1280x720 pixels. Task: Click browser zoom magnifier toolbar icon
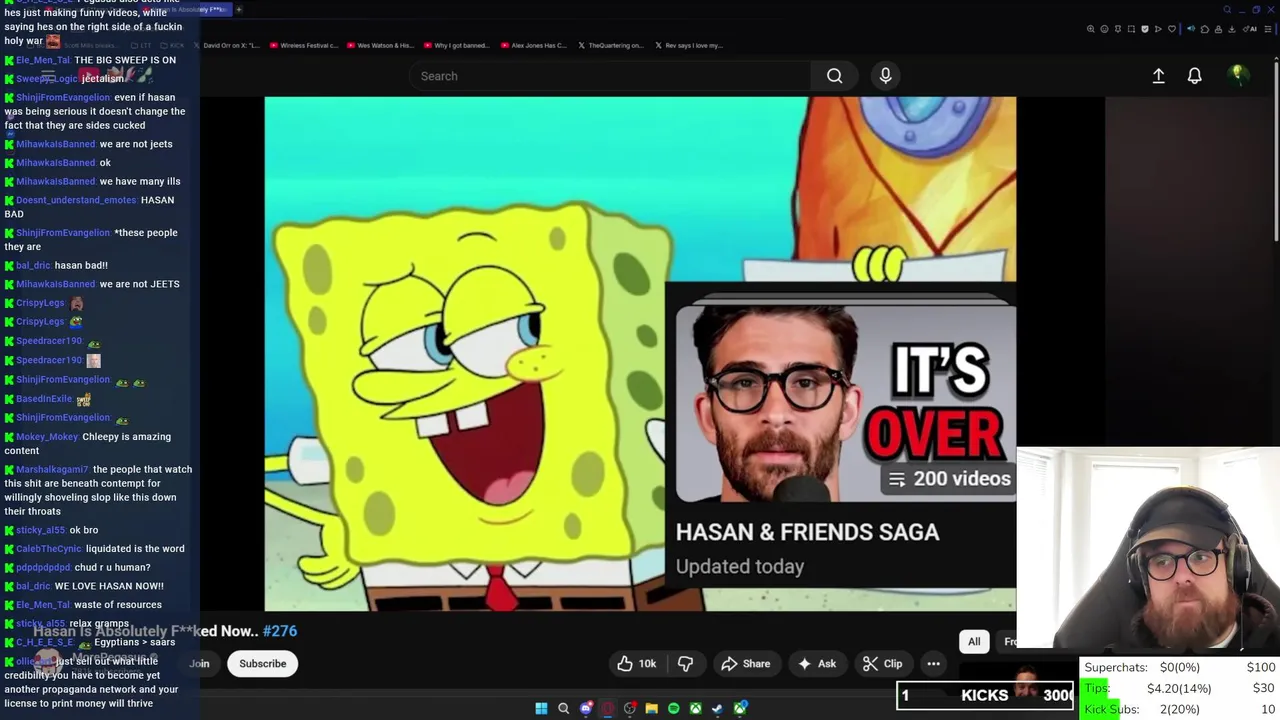point(1091,29)
